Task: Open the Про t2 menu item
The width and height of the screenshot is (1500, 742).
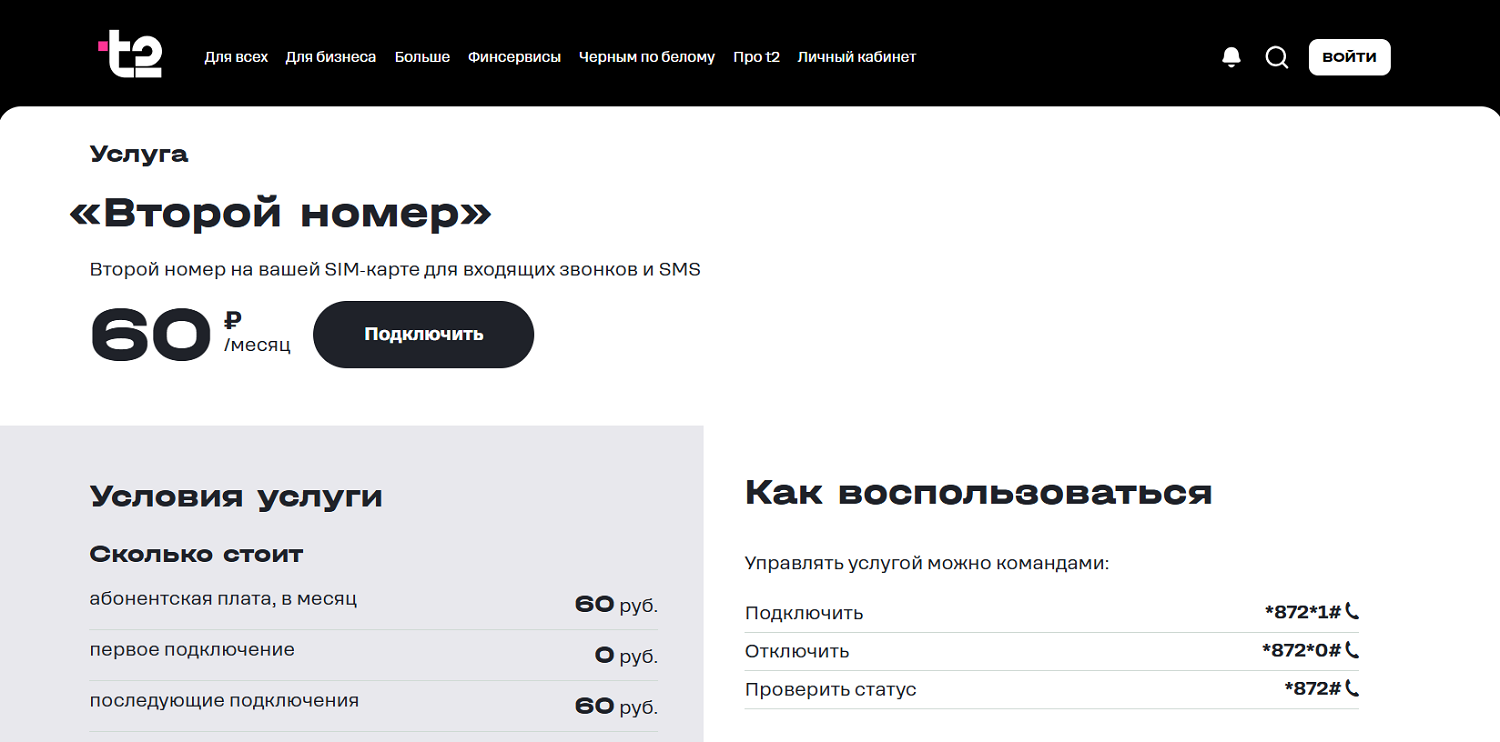Action: 756,57
